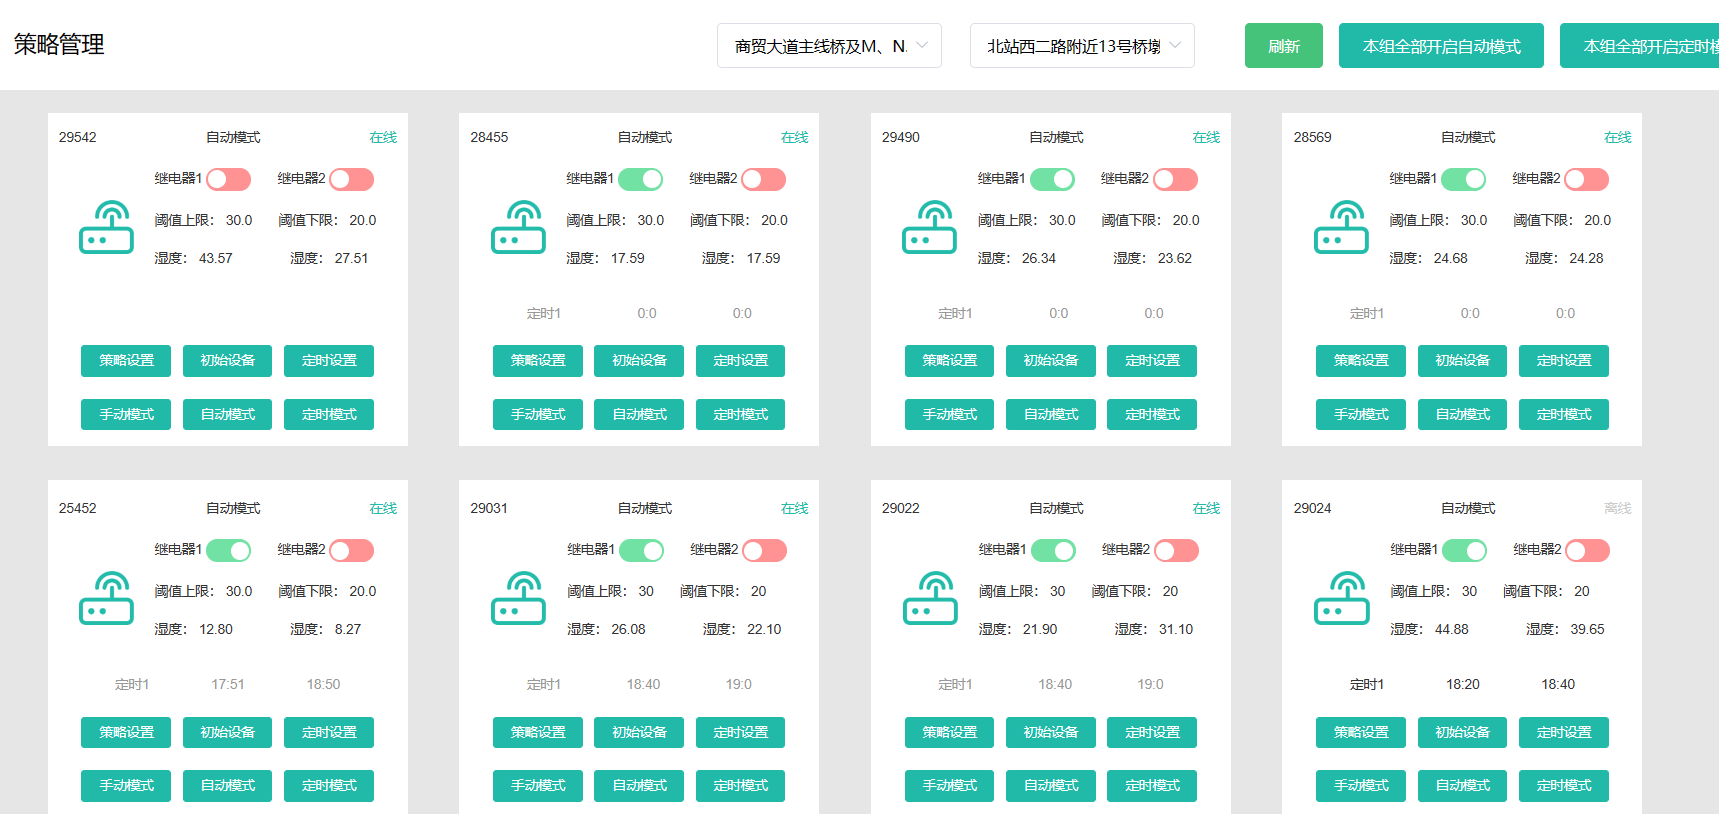Click humidity value 31.10 on device 29022
The height and width of the screenshot is (814, 1719).
point(1176,629)
